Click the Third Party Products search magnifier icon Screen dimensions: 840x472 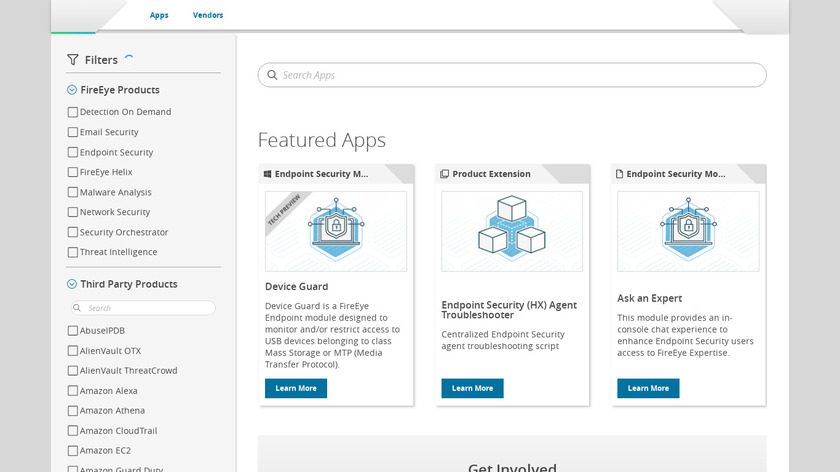coord(78,308)
